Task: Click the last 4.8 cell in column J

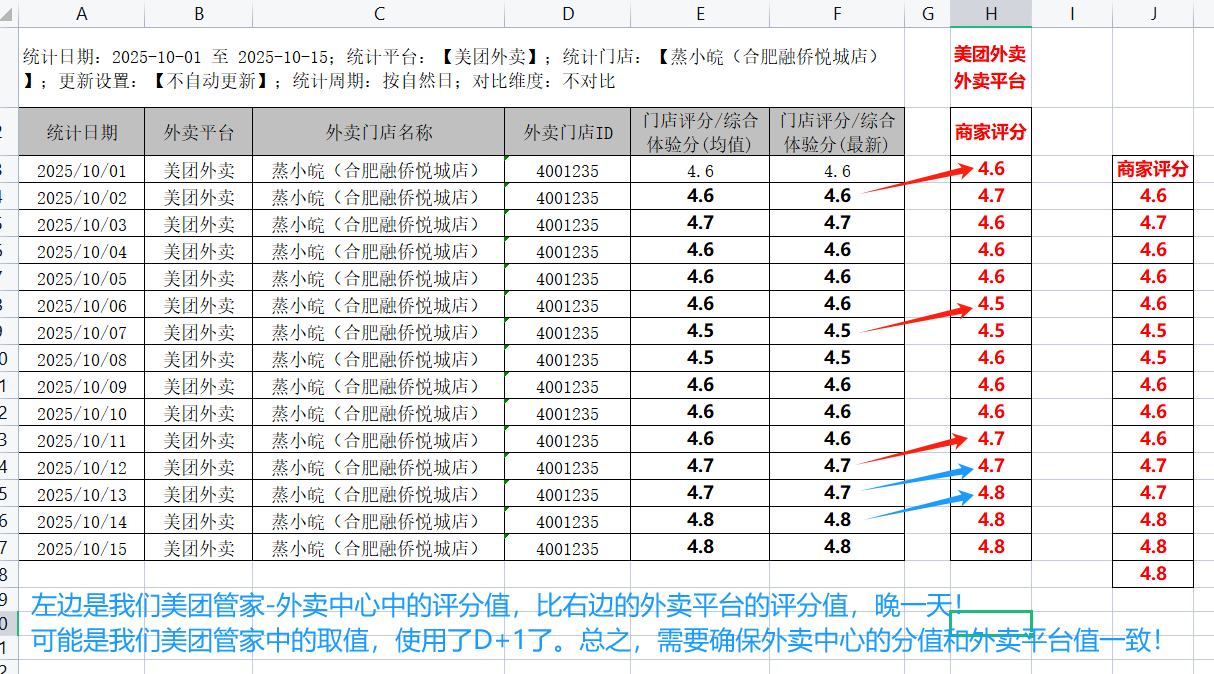Action: click(x=1152, y=574)
